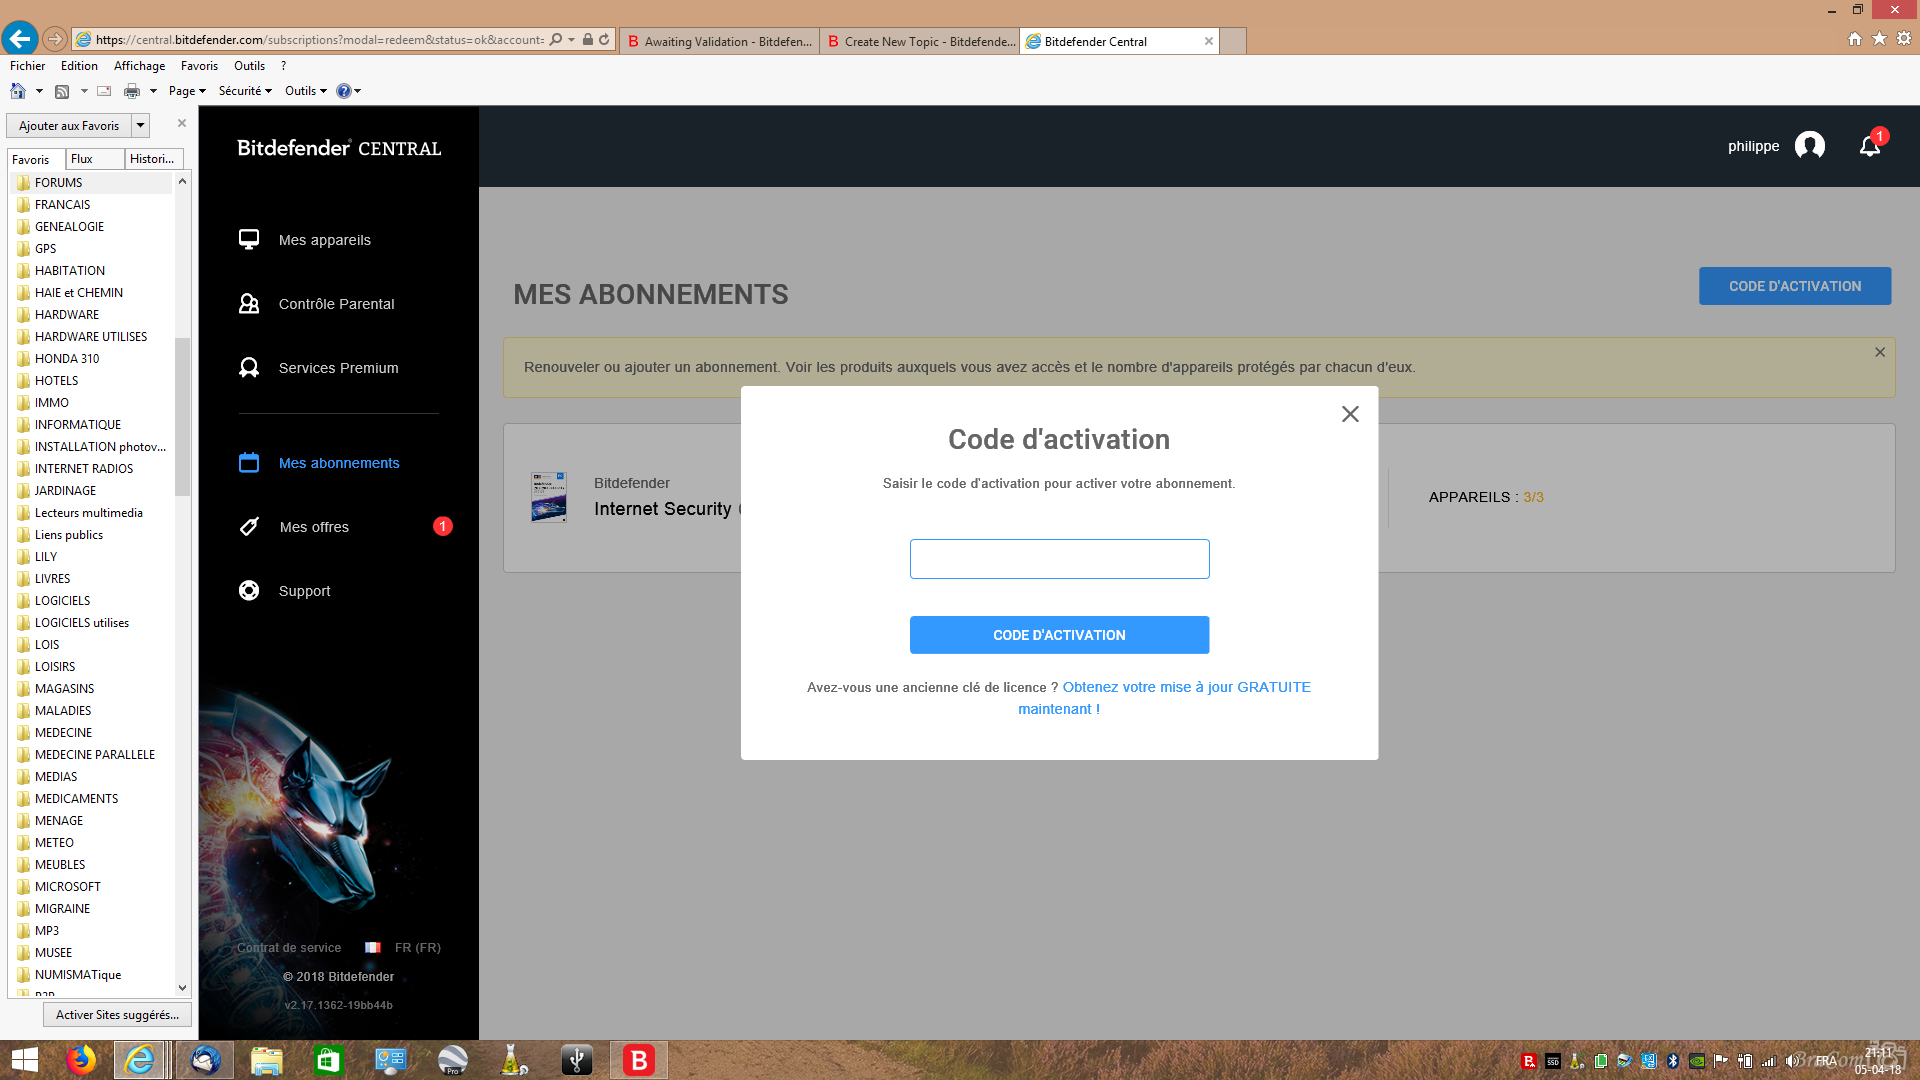
Task: Click CODE D'ACTIVATION button in dialog
Action: pyautogui.click(x=1059, y=635)
